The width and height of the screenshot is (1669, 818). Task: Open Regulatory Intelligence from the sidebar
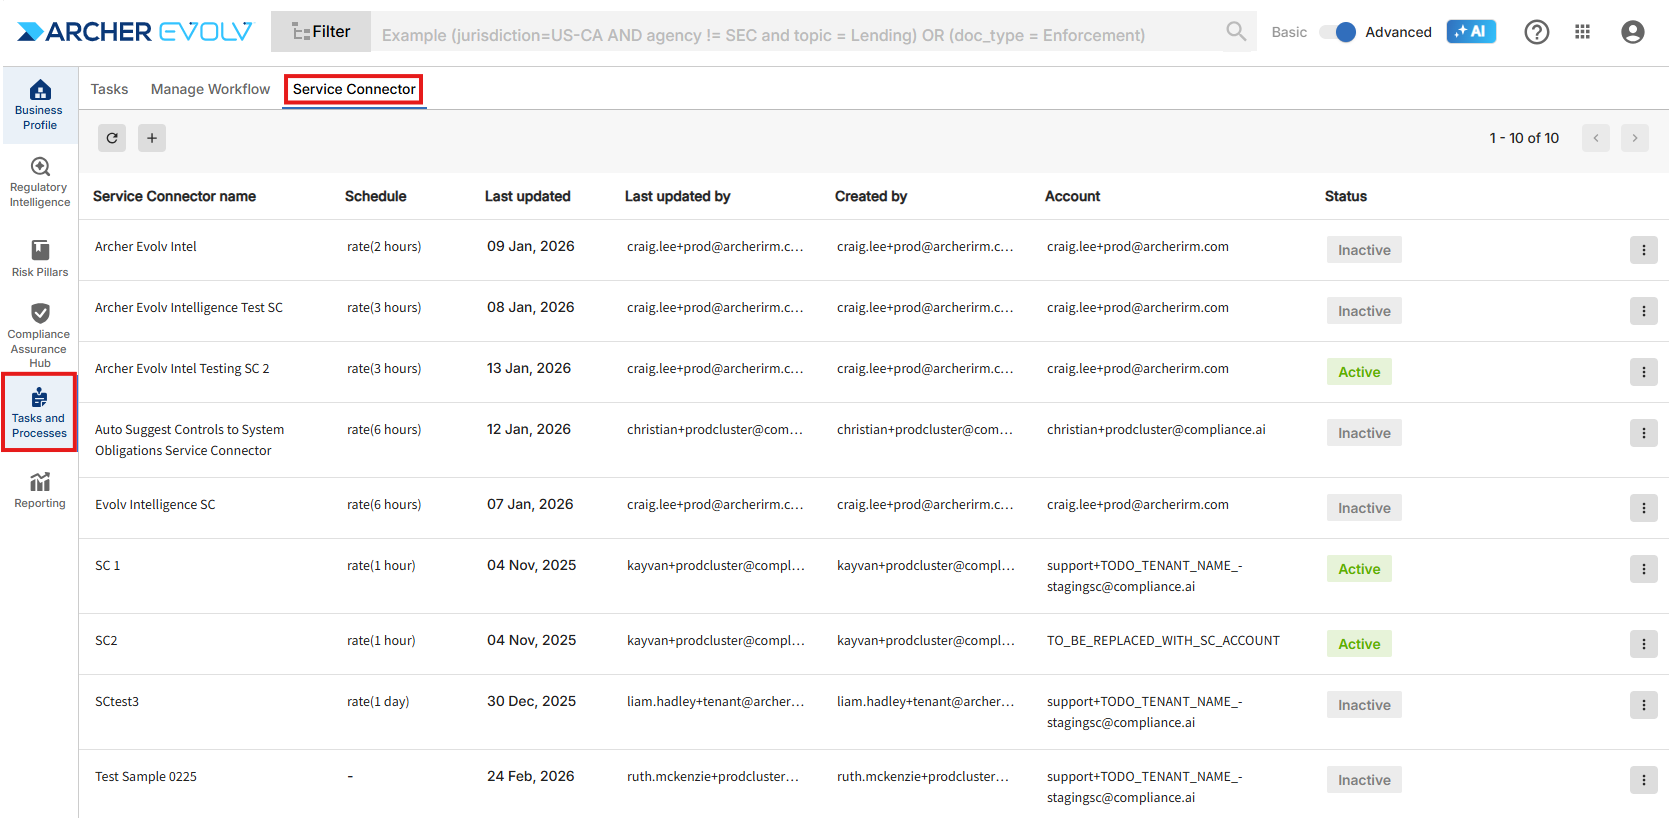[40, 182]
